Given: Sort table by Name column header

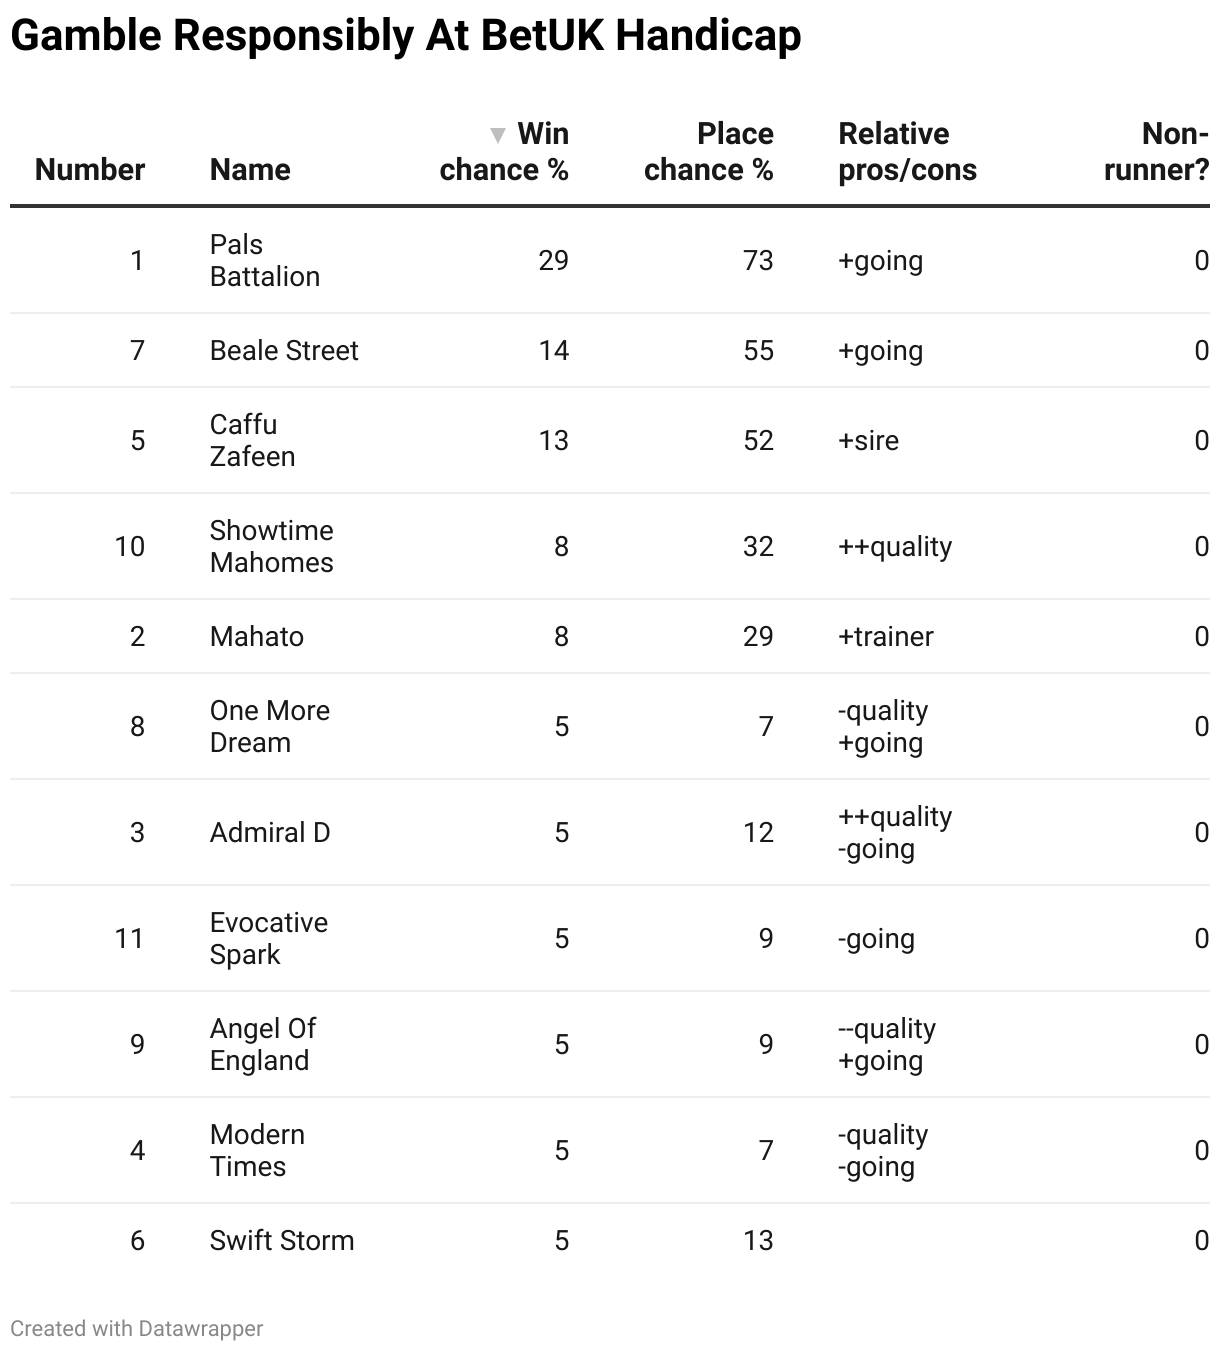Looking at the screenshot, I should click(250, 170).
